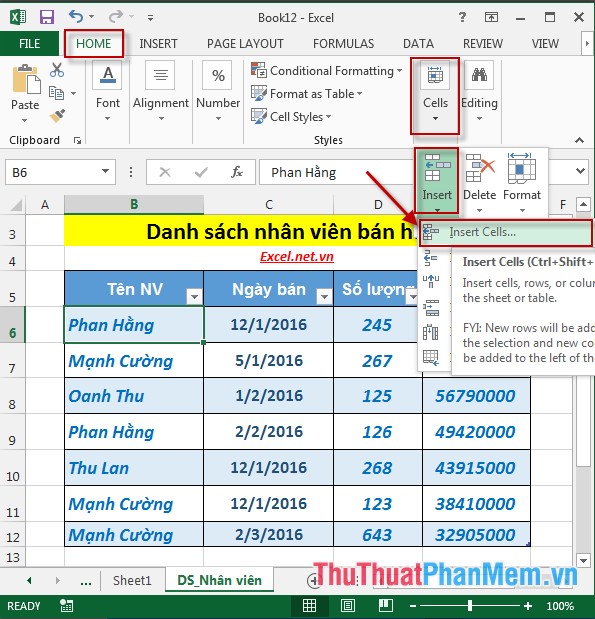Switch to the INSERT ribbon tab
Screen dimensions: 595x619
158,43
